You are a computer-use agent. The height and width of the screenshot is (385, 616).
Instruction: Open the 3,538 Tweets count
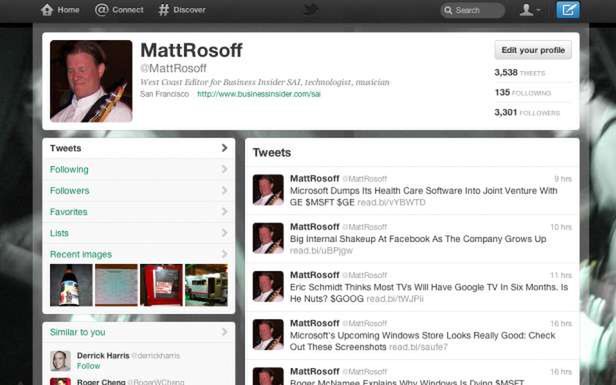coord(519,73)
